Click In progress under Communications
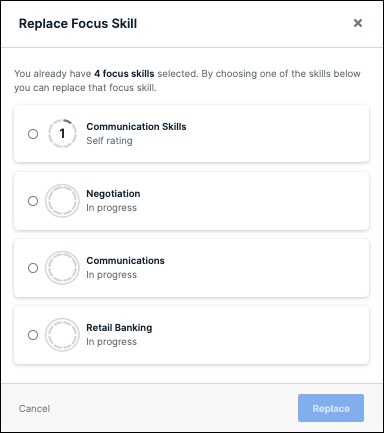The height and width of the screenshot is (433, 384). point(112,275)
